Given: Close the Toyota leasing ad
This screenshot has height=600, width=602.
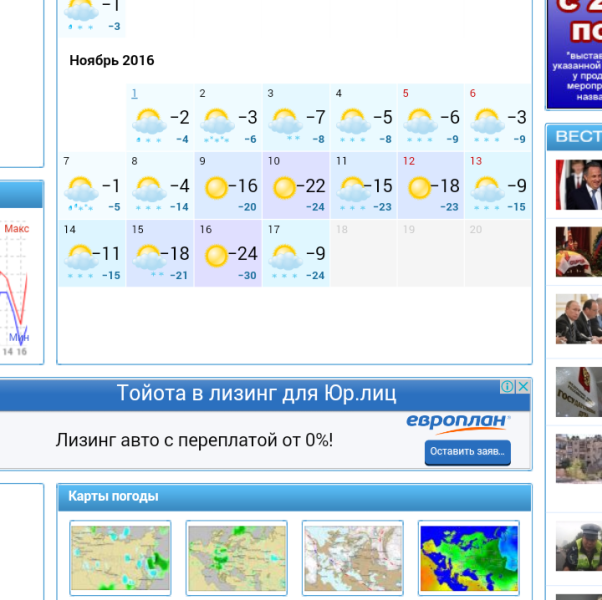Looking at the screenshot, I should point(523,387).
